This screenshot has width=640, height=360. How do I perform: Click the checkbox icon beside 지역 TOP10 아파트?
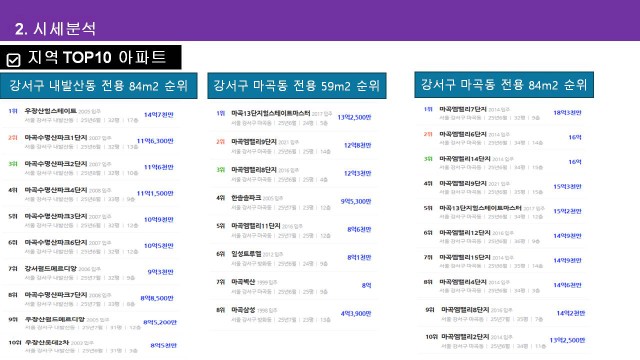(13, 60)
